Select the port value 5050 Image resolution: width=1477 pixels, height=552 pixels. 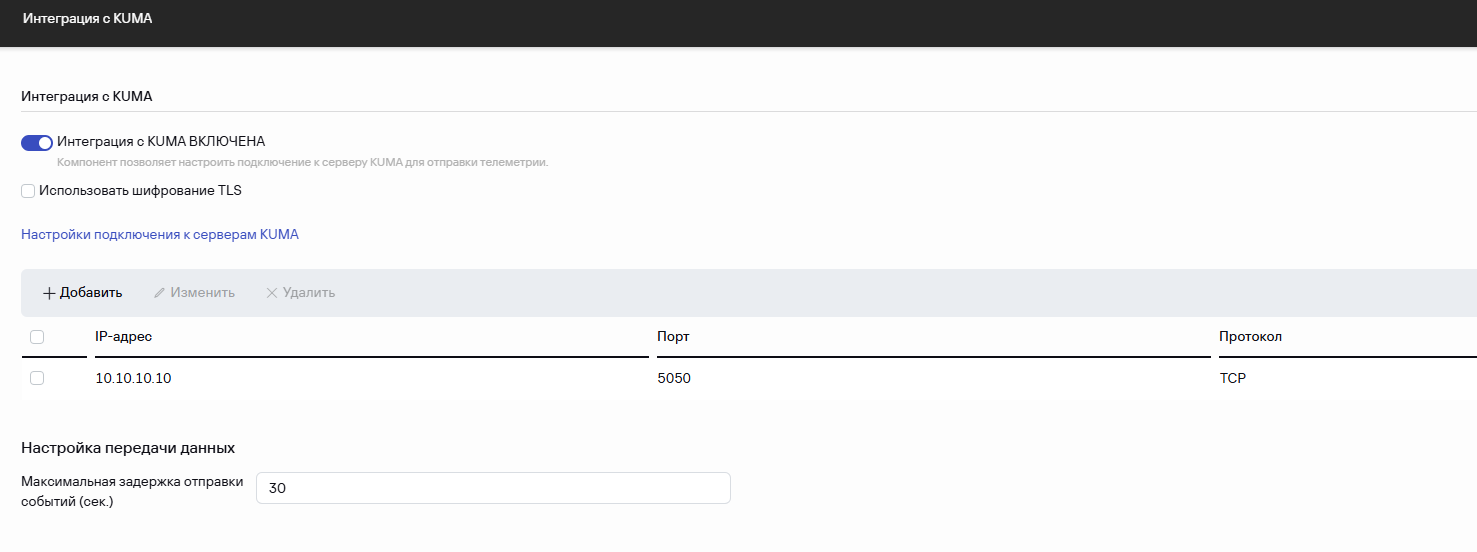point(674,379)
